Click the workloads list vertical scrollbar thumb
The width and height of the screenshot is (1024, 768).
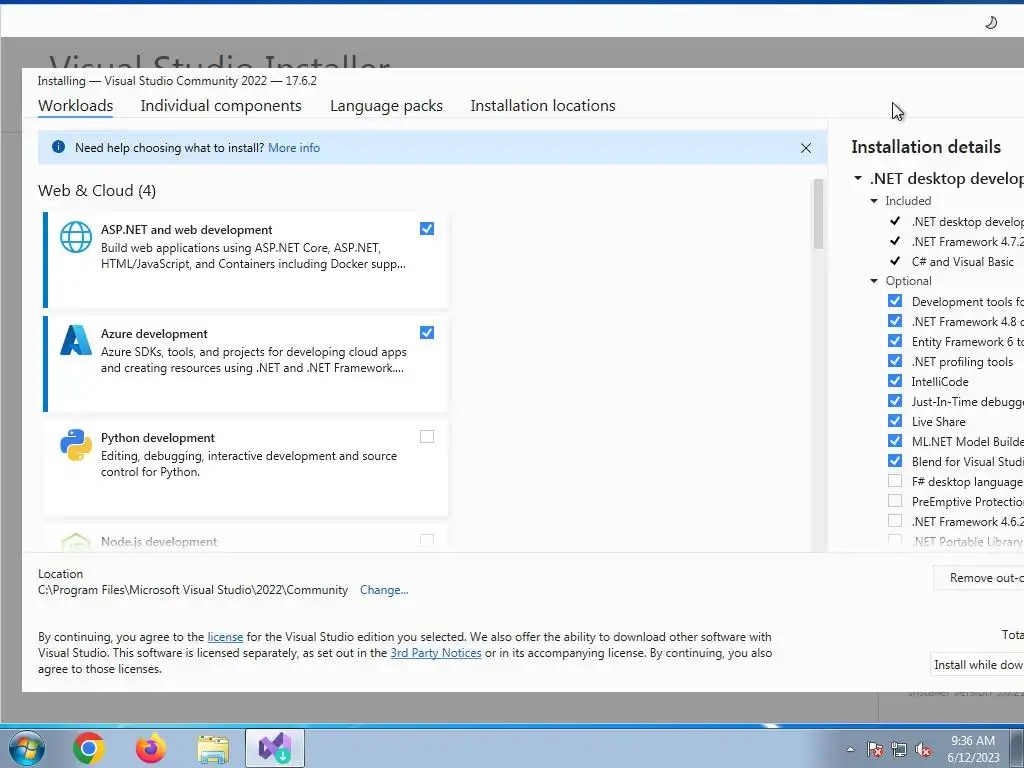(818, 214)
